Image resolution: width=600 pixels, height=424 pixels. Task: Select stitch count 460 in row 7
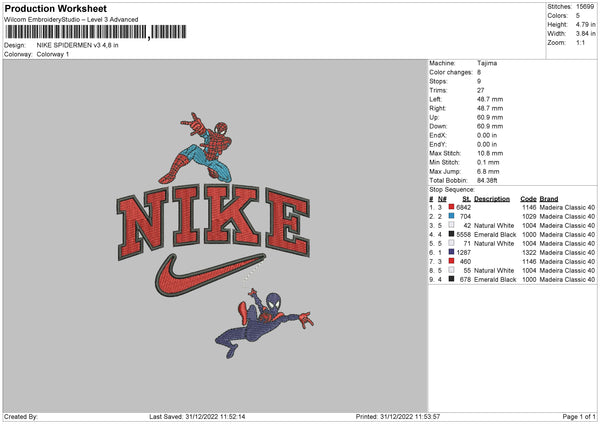tap(465, 261)
